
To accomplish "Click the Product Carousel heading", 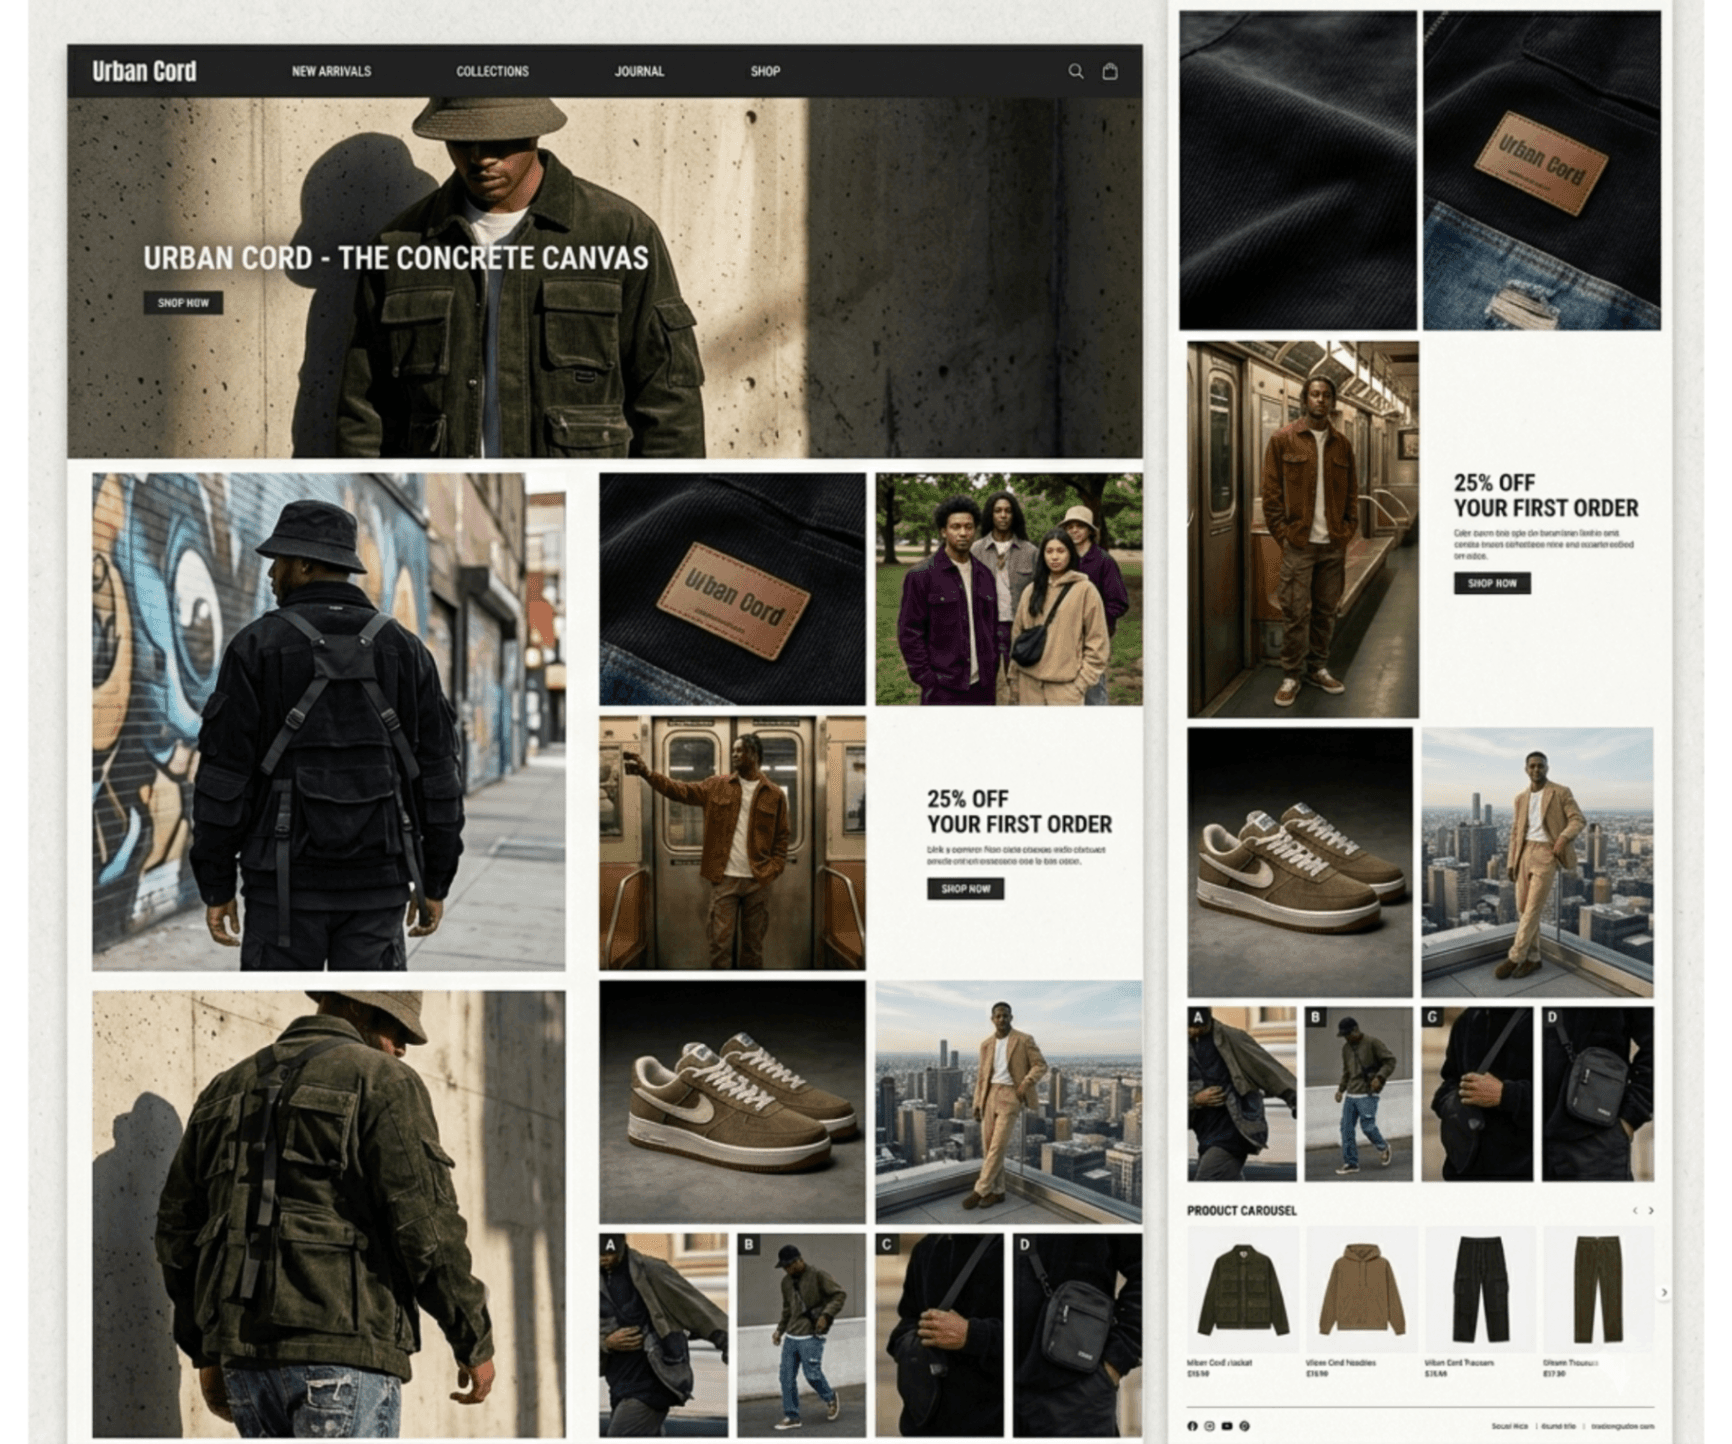I will pos(1241,1210).
